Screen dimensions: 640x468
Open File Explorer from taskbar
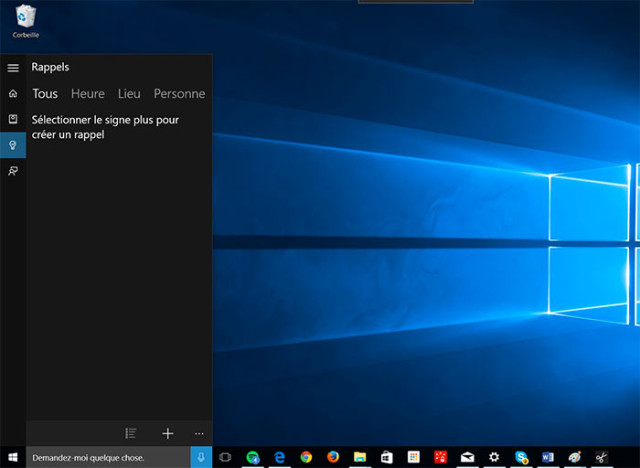tap(360, 457)
